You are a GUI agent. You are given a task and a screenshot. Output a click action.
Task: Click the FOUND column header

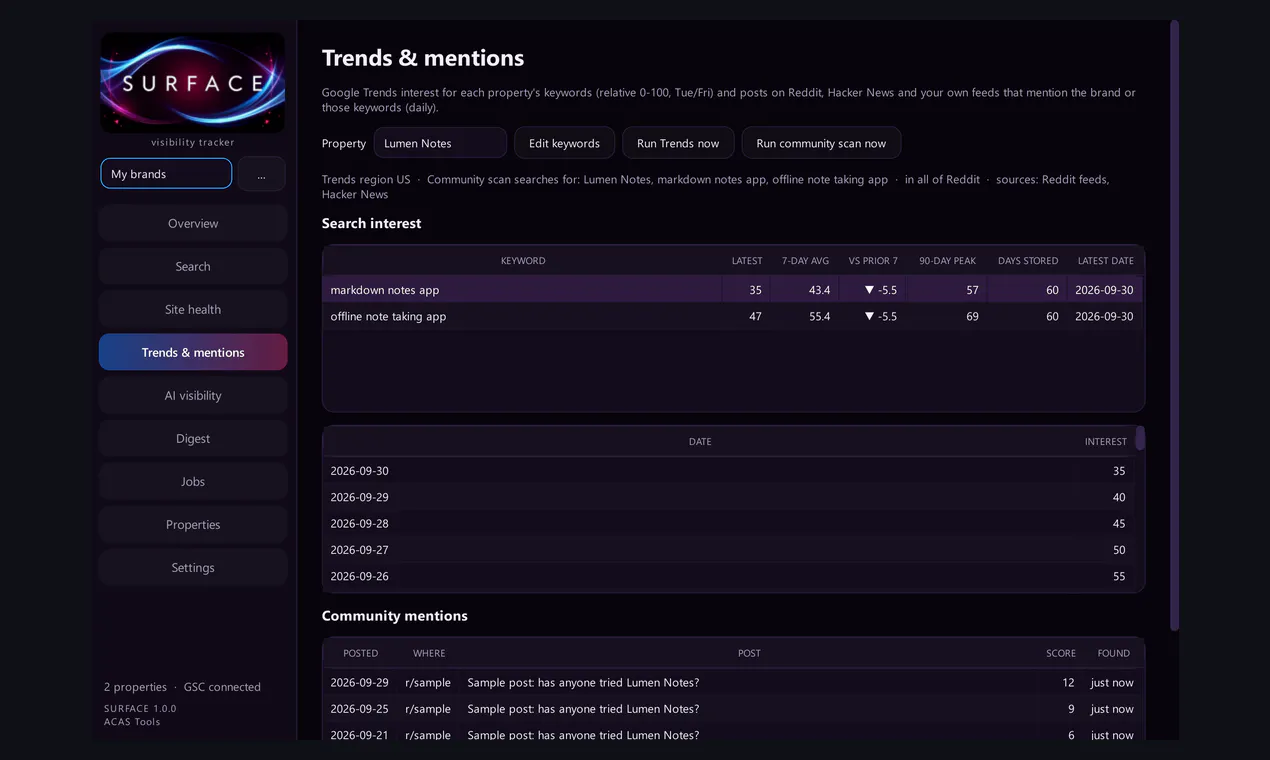(1113, 654)
